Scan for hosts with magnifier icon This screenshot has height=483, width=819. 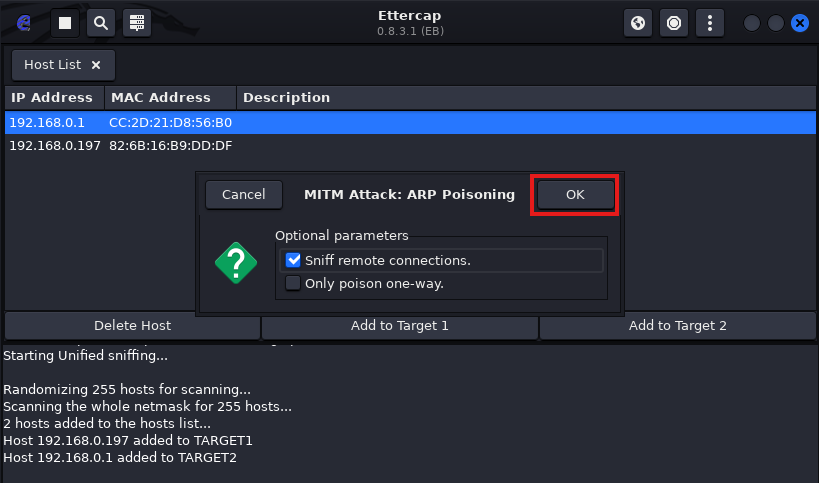pyautogui.click(x=100, y=22)
